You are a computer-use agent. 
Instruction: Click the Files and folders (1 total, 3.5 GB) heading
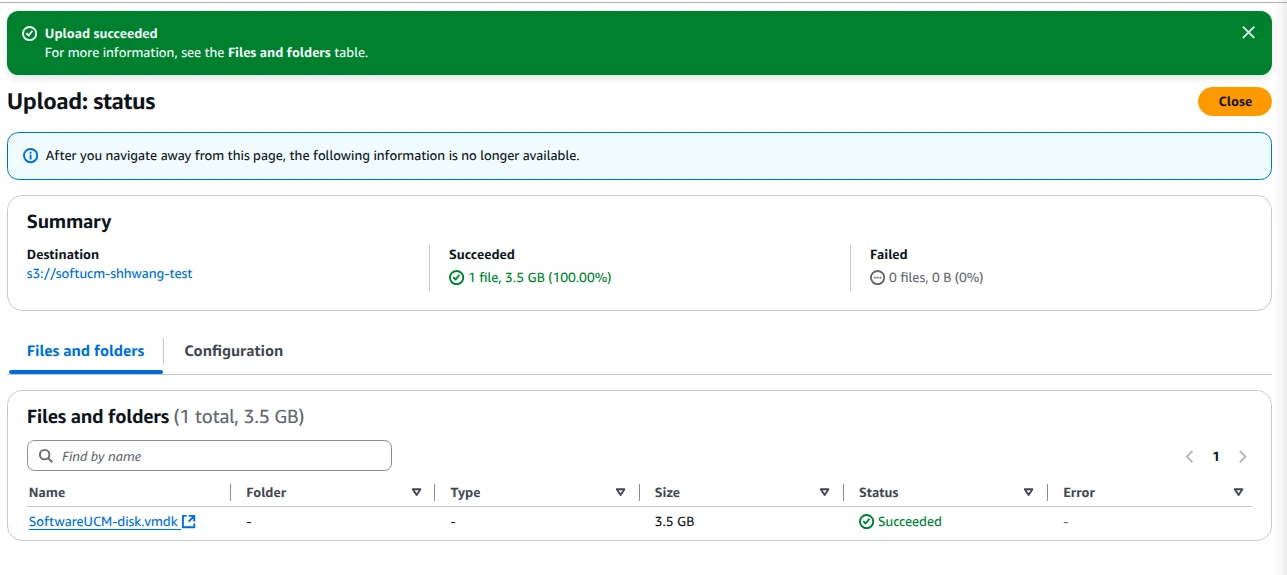[165, 416]
